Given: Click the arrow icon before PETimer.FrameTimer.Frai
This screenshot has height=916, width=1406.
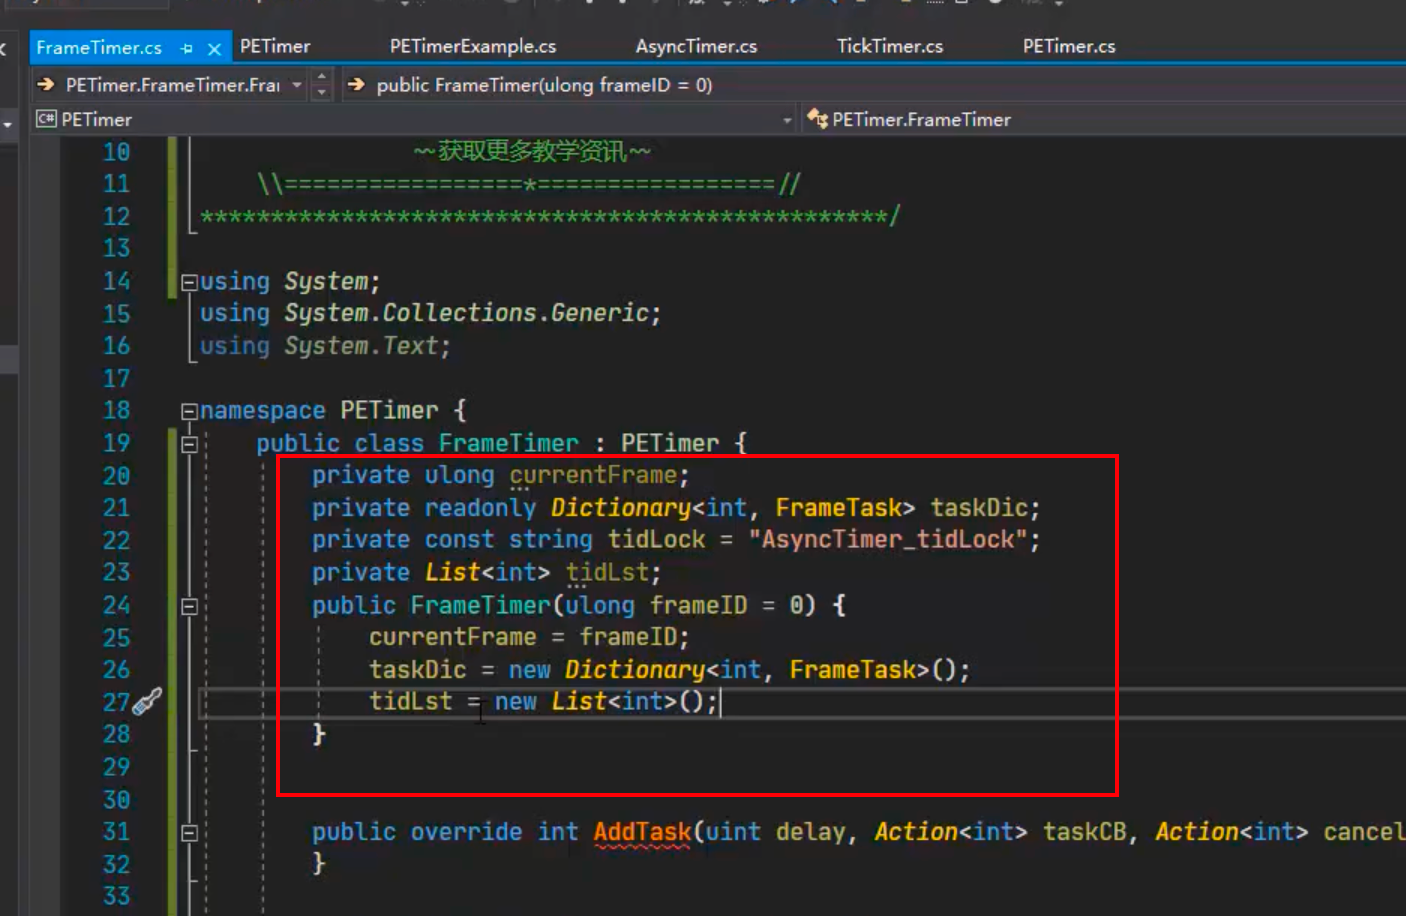Looking at the screenshot, I should click(x=46, y=85).
